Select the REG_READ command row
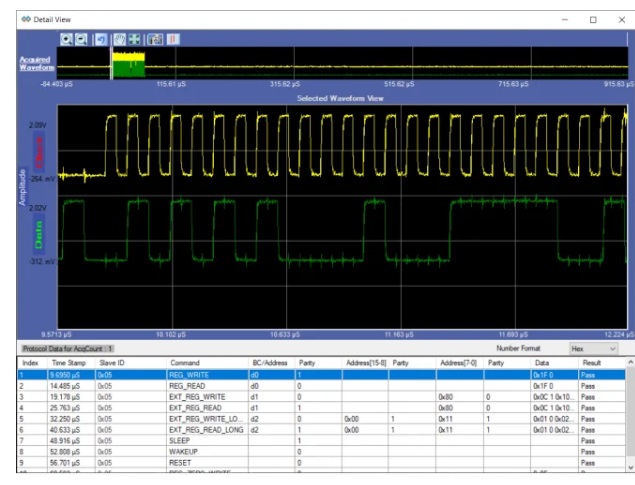 coord(322,386)
